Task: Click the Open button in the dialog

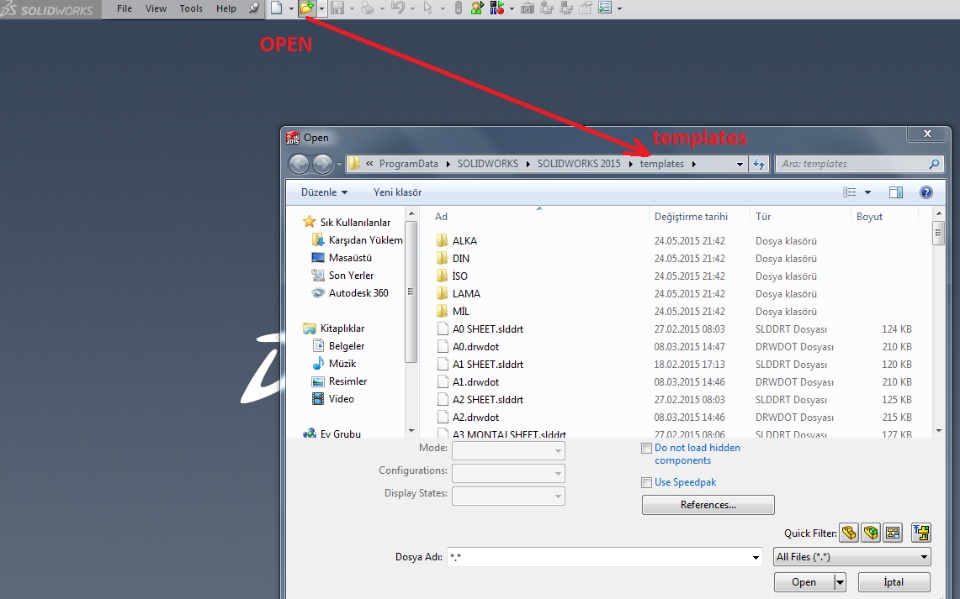Action: tap(804, 582)
